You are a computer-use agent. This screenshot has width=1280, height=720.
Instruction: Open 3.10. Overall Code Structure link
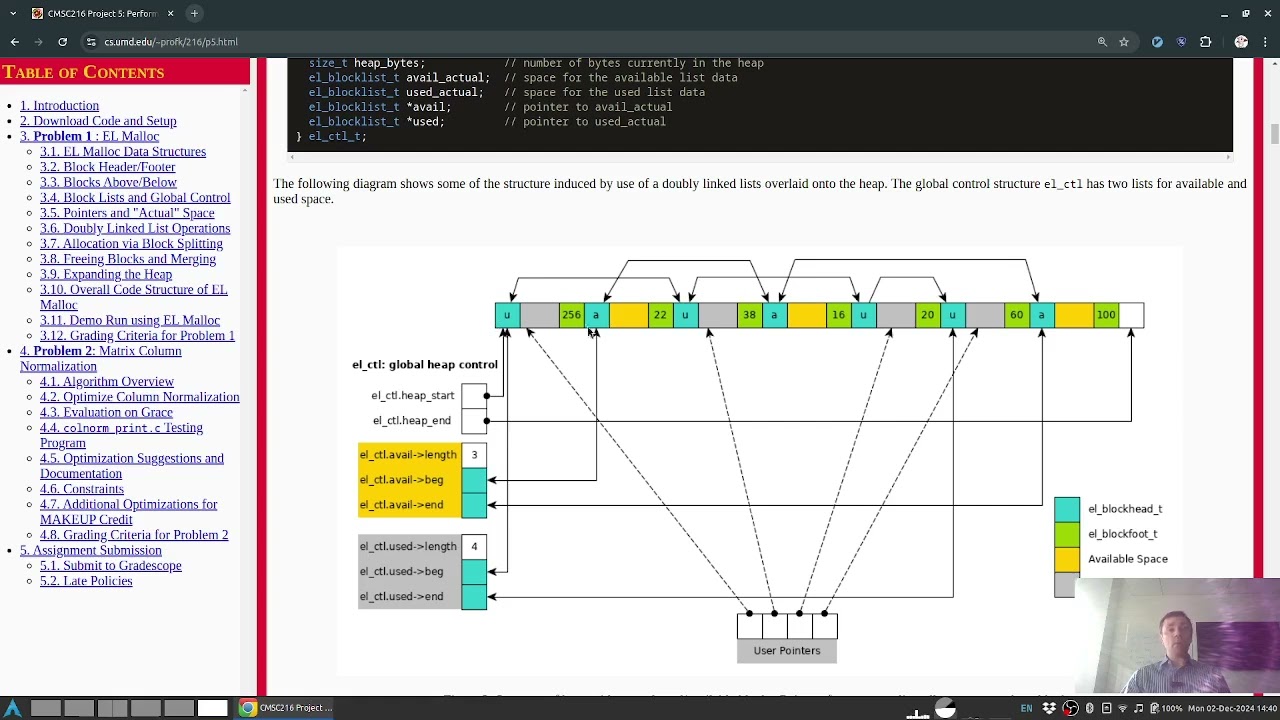pos(134,297)
